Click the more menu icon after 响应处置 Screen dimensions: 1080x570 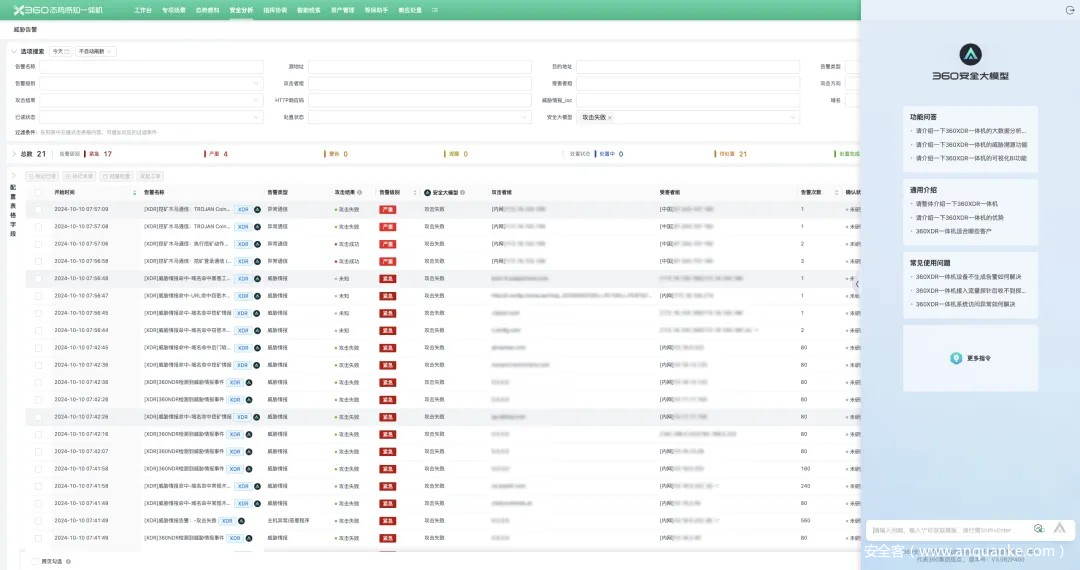(434, 9)
